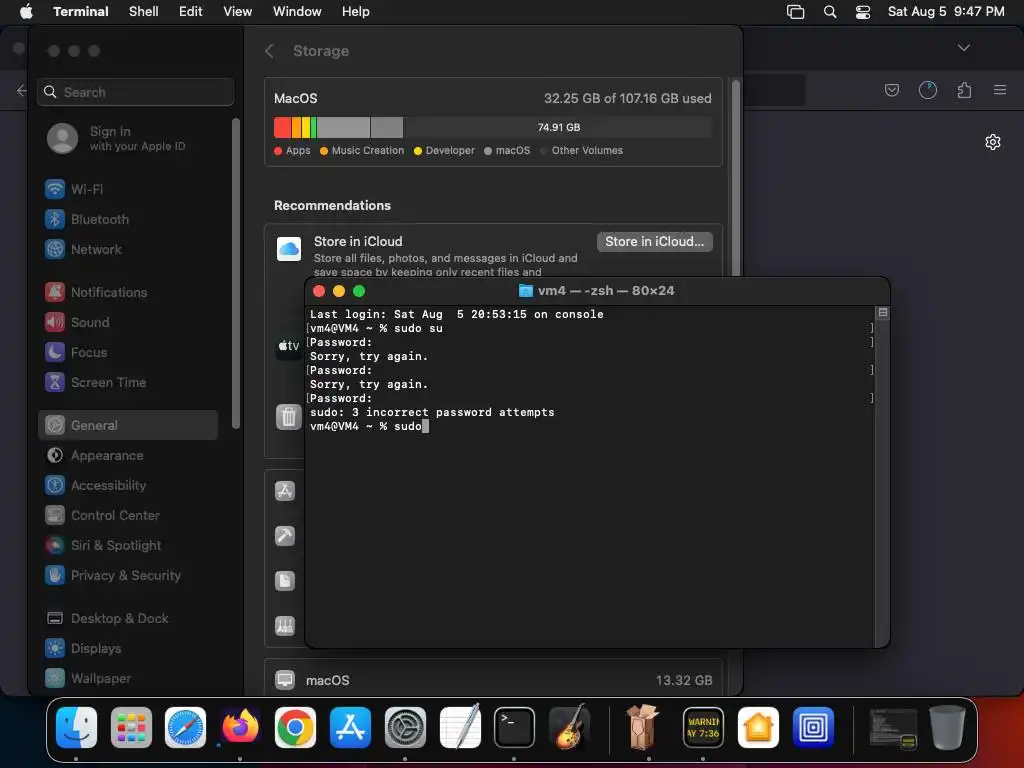Image resolution: width=1024 pixels, height=768 pixels.
Task: Open Siri & Spotlight settings
Action: (x=103, y=546)
